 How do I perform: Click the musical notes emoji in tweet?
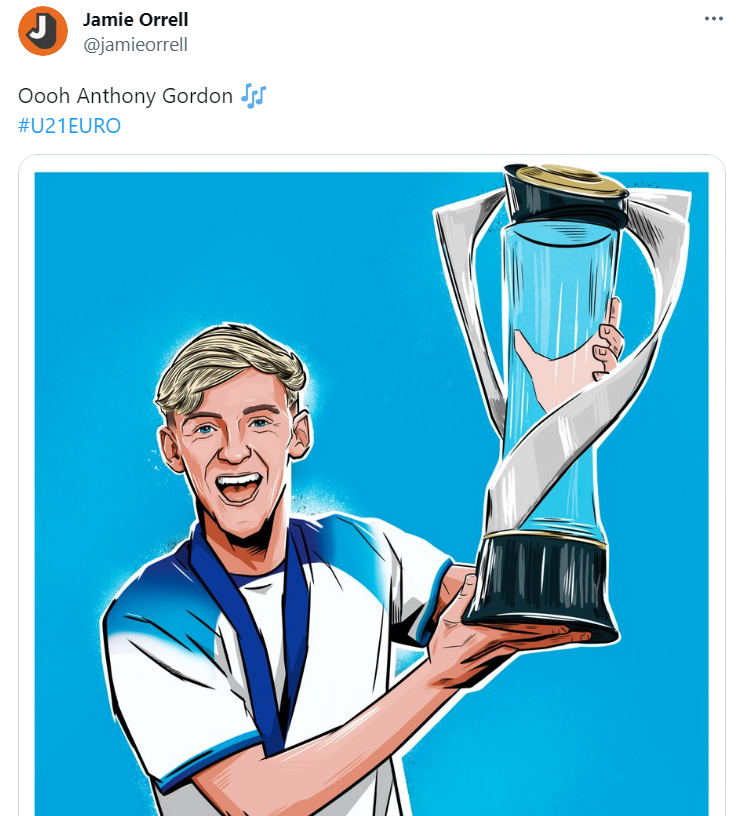coord(254,96)
